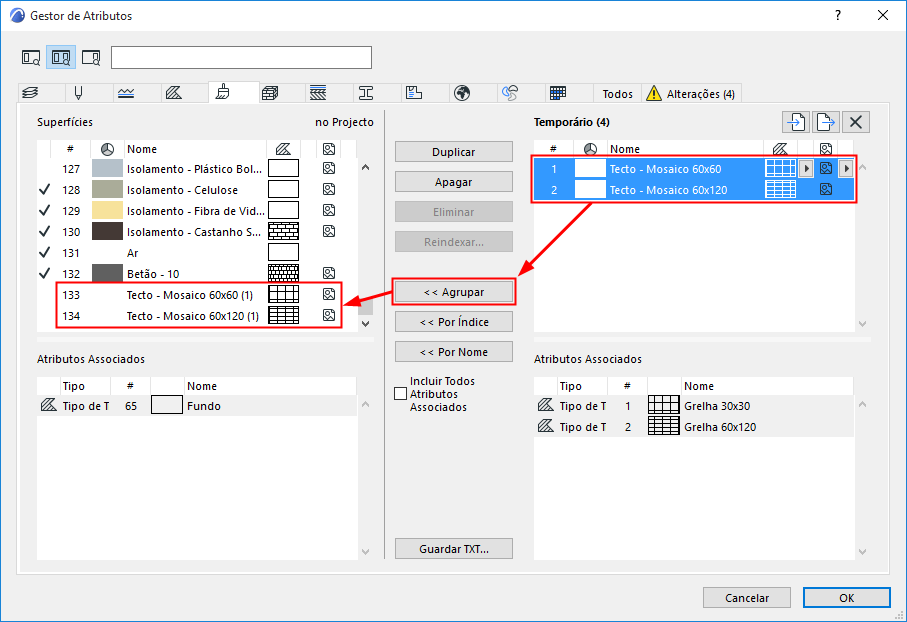Click the Superfícies list scroll down arrow
The width and height of the screenshot is (907, 622).
pyautogui.click(x=365, y=324)
